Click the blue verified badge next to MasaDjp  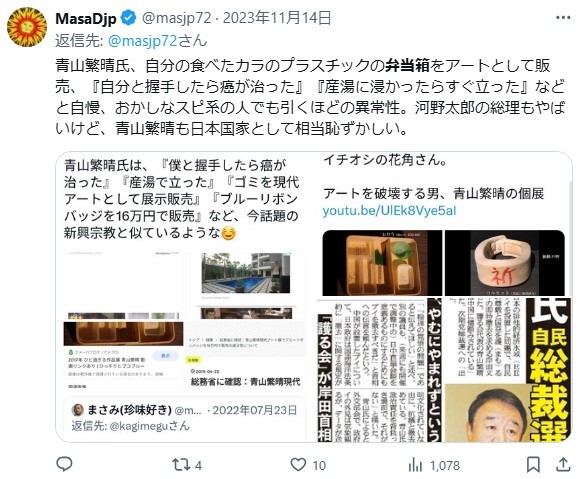[129, 18]
